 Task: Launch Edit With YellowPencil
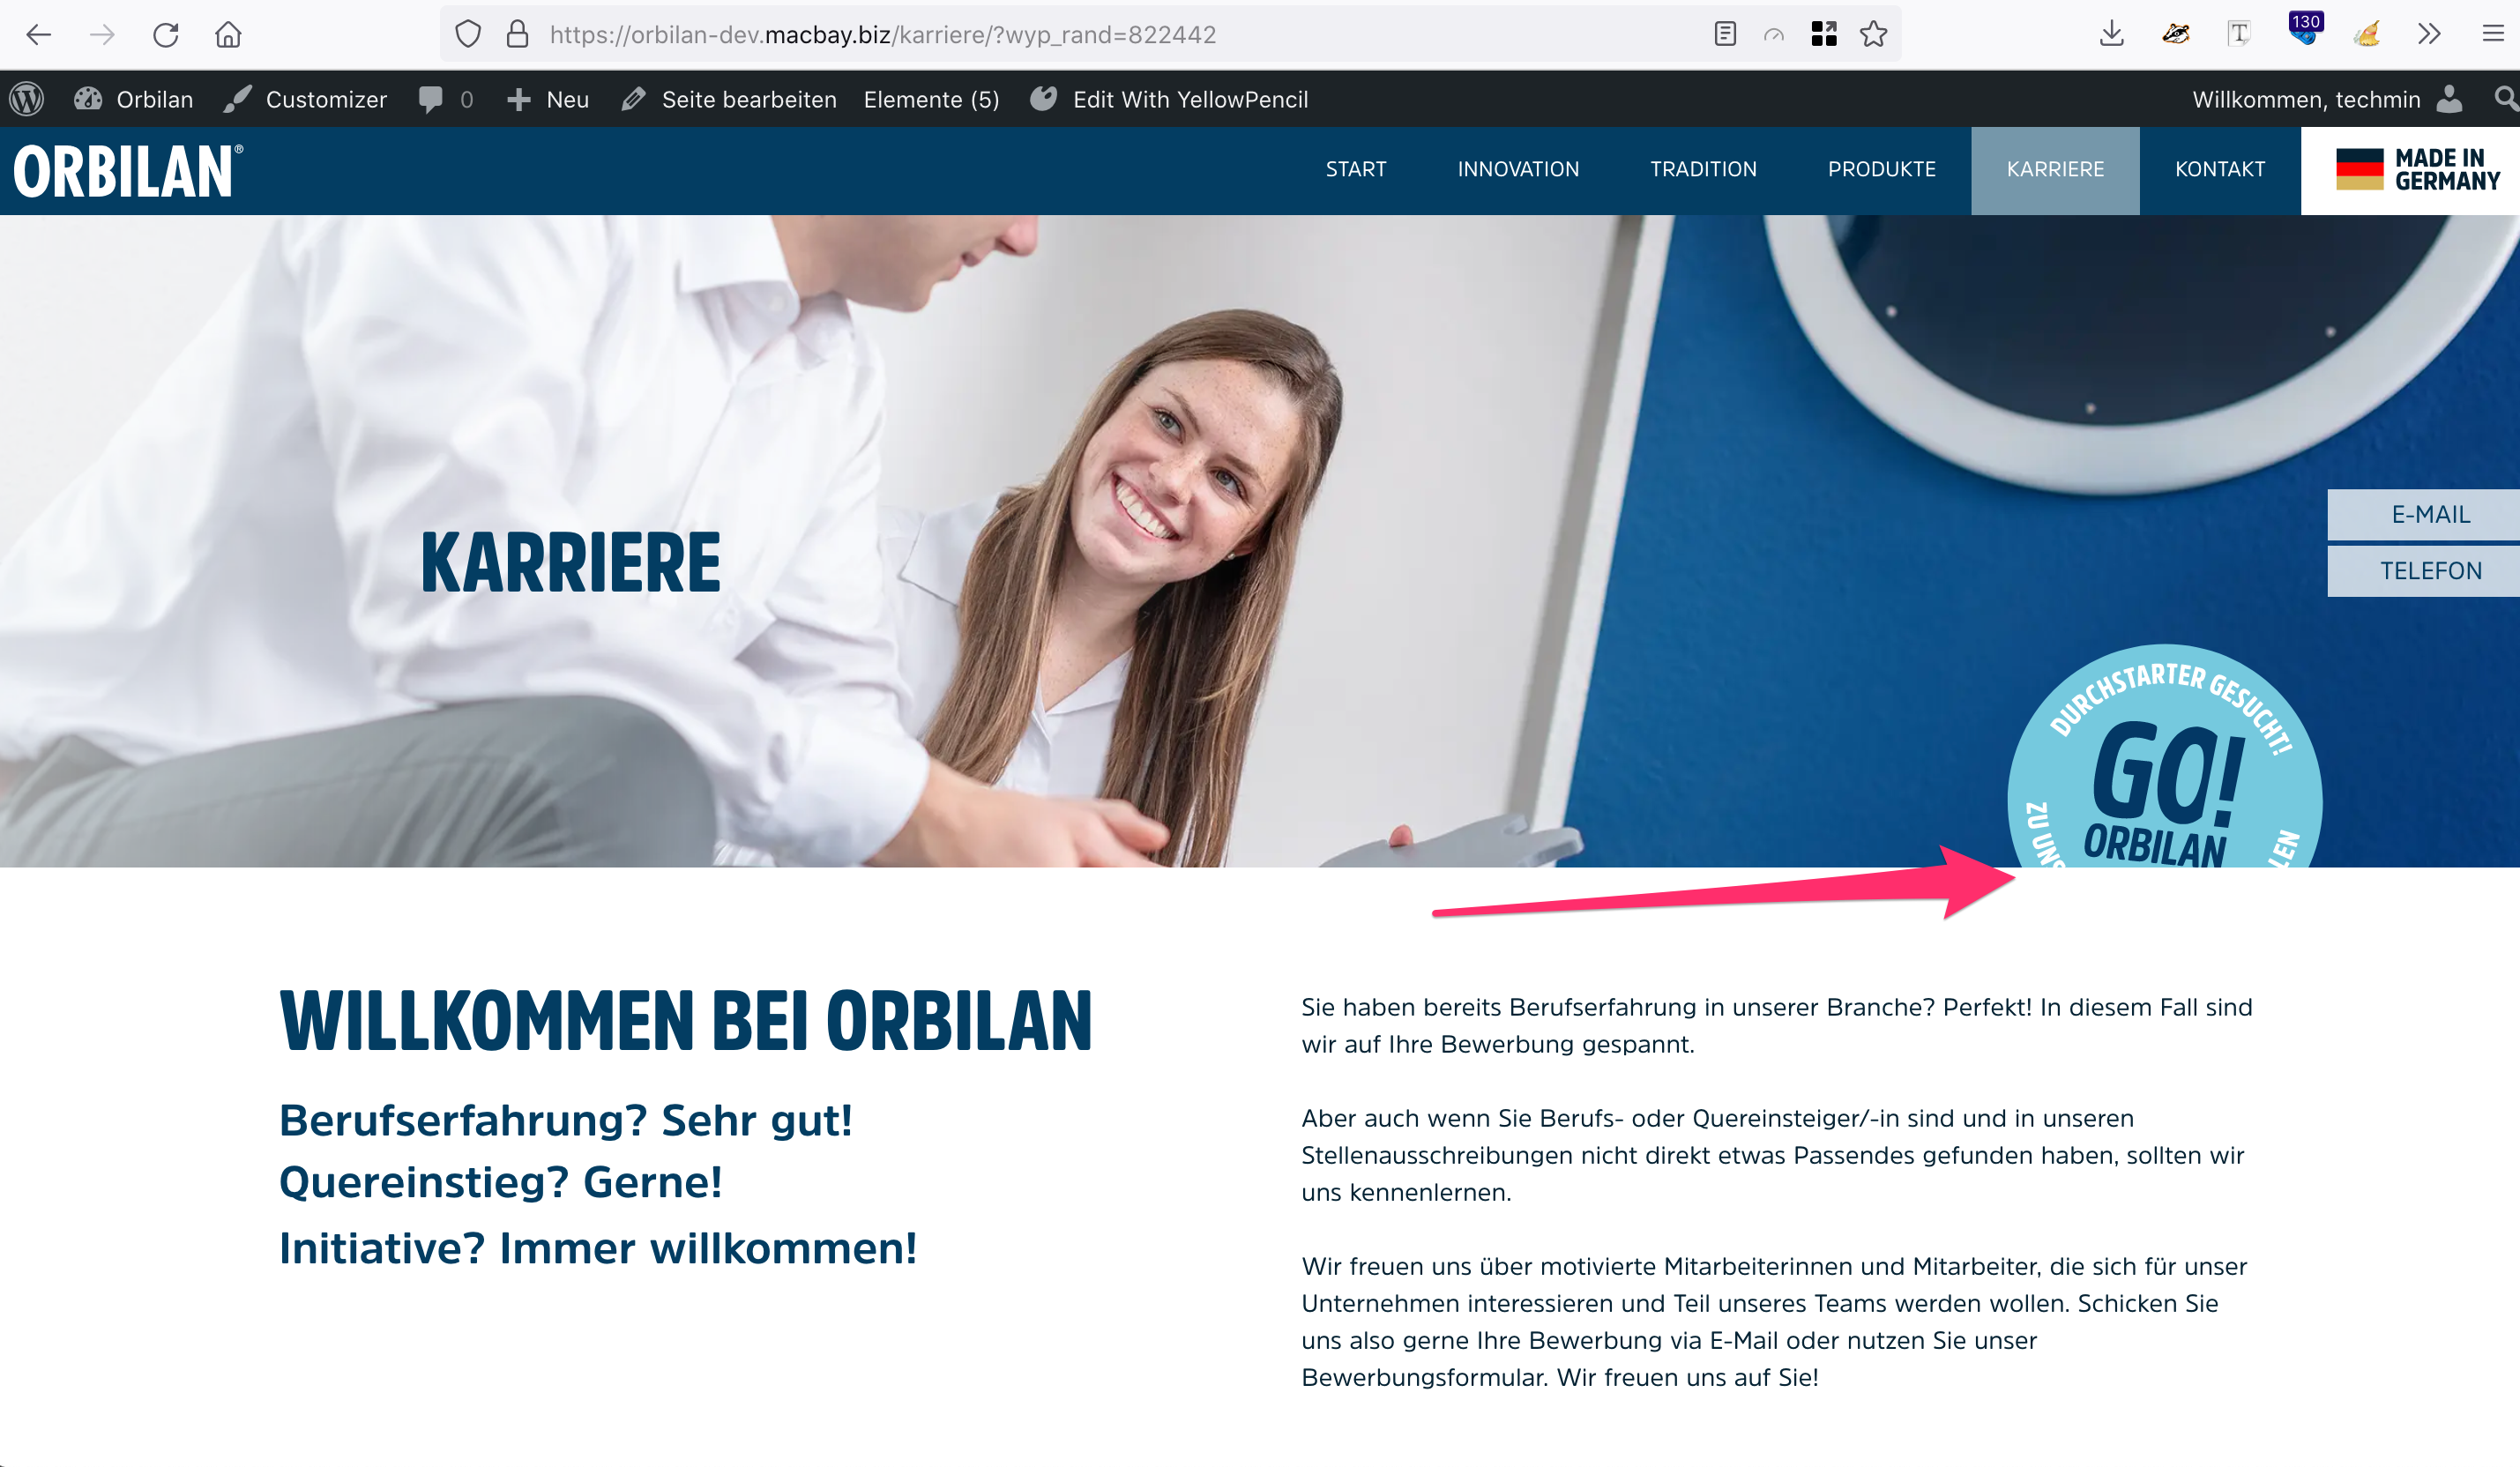(x=1169, y=99)
